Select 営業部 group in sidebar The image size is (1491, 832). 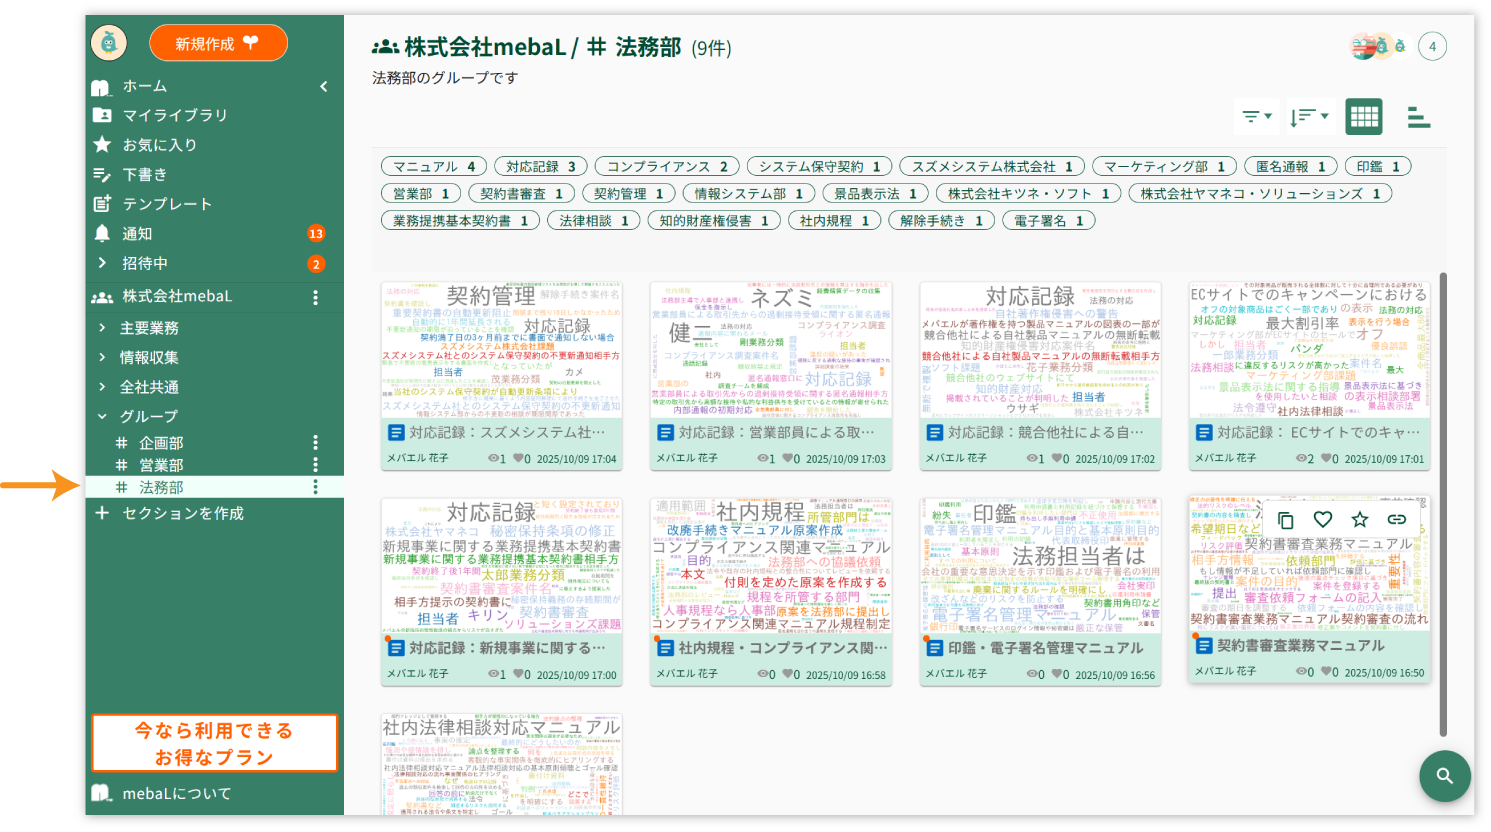(x=161, y=465)
